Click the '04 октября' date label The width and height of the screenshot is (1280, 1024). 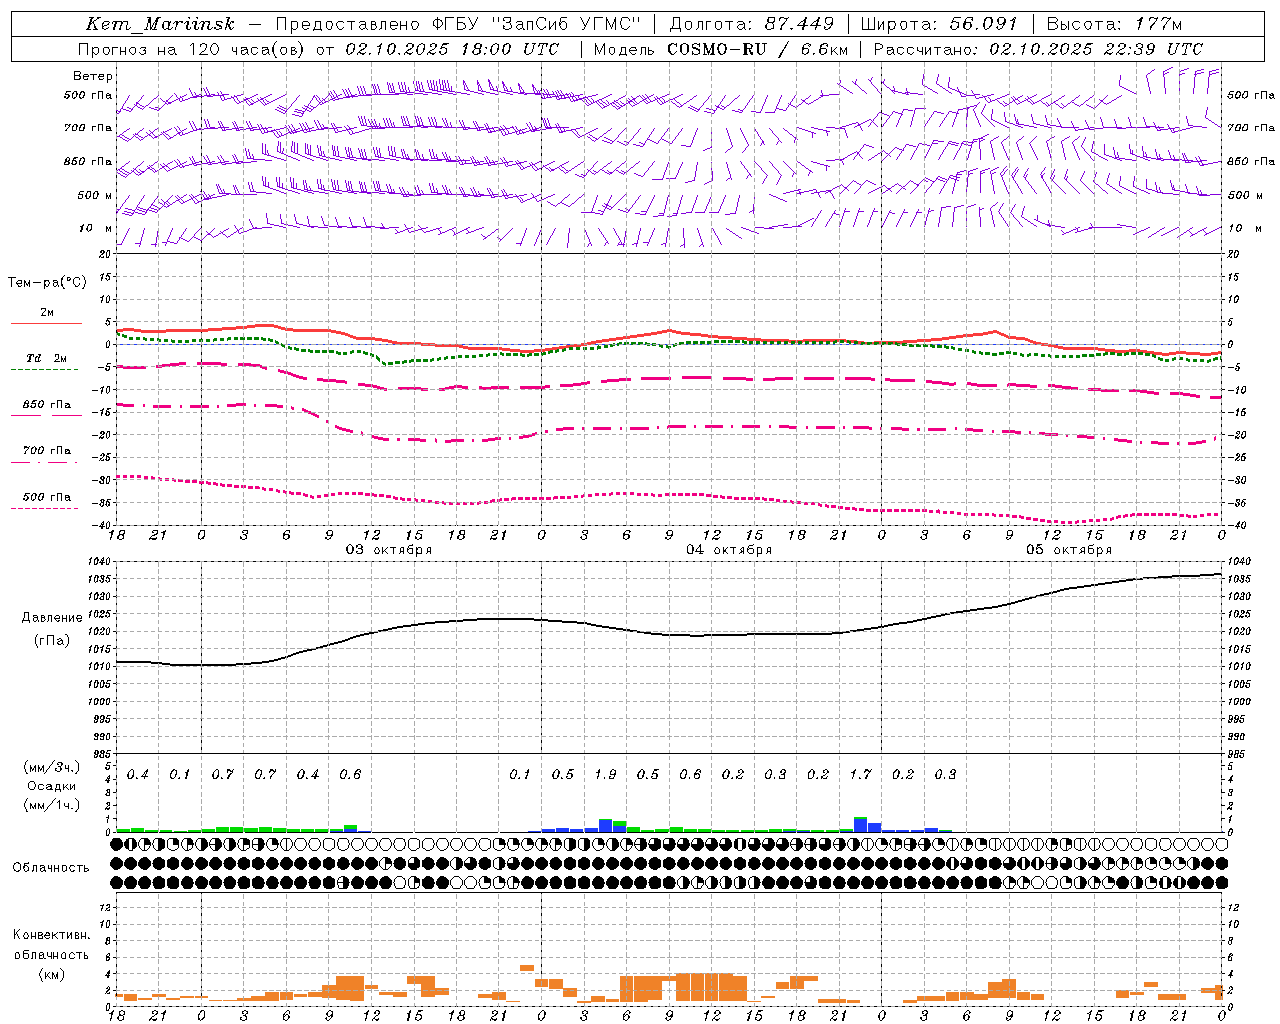[x=729, y=550]
